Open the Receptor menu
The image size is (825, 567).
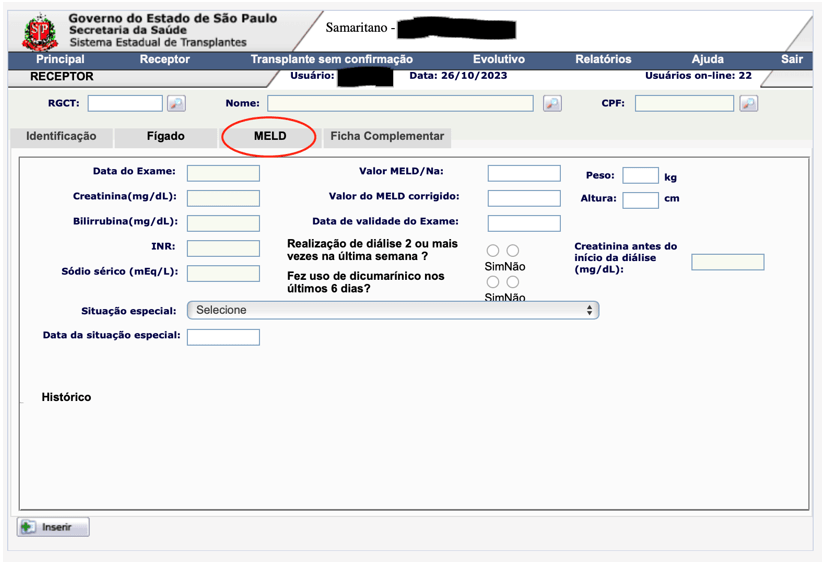(x=164, y=60)
